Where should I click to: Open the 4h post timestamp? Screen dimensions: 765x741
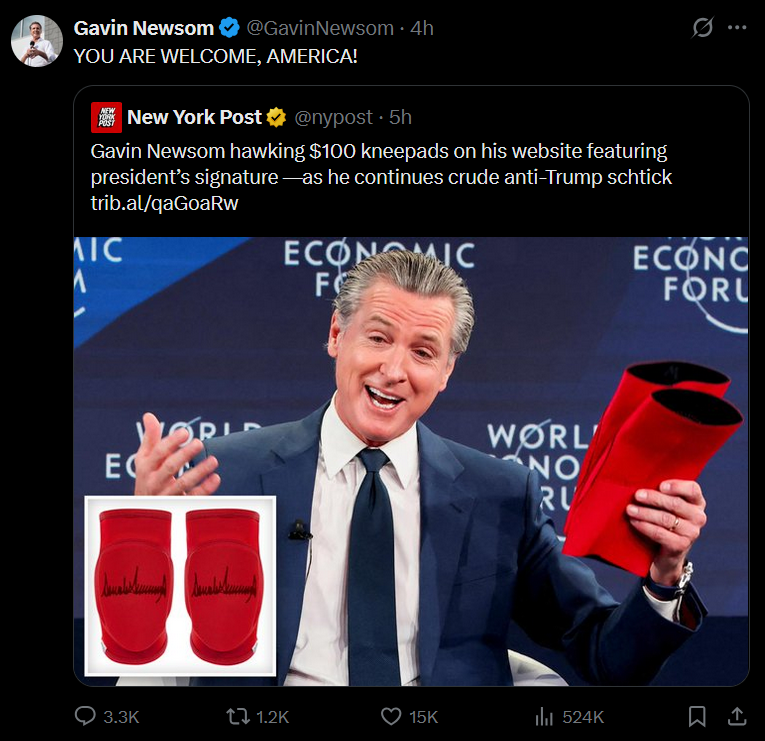pos(422,28)
